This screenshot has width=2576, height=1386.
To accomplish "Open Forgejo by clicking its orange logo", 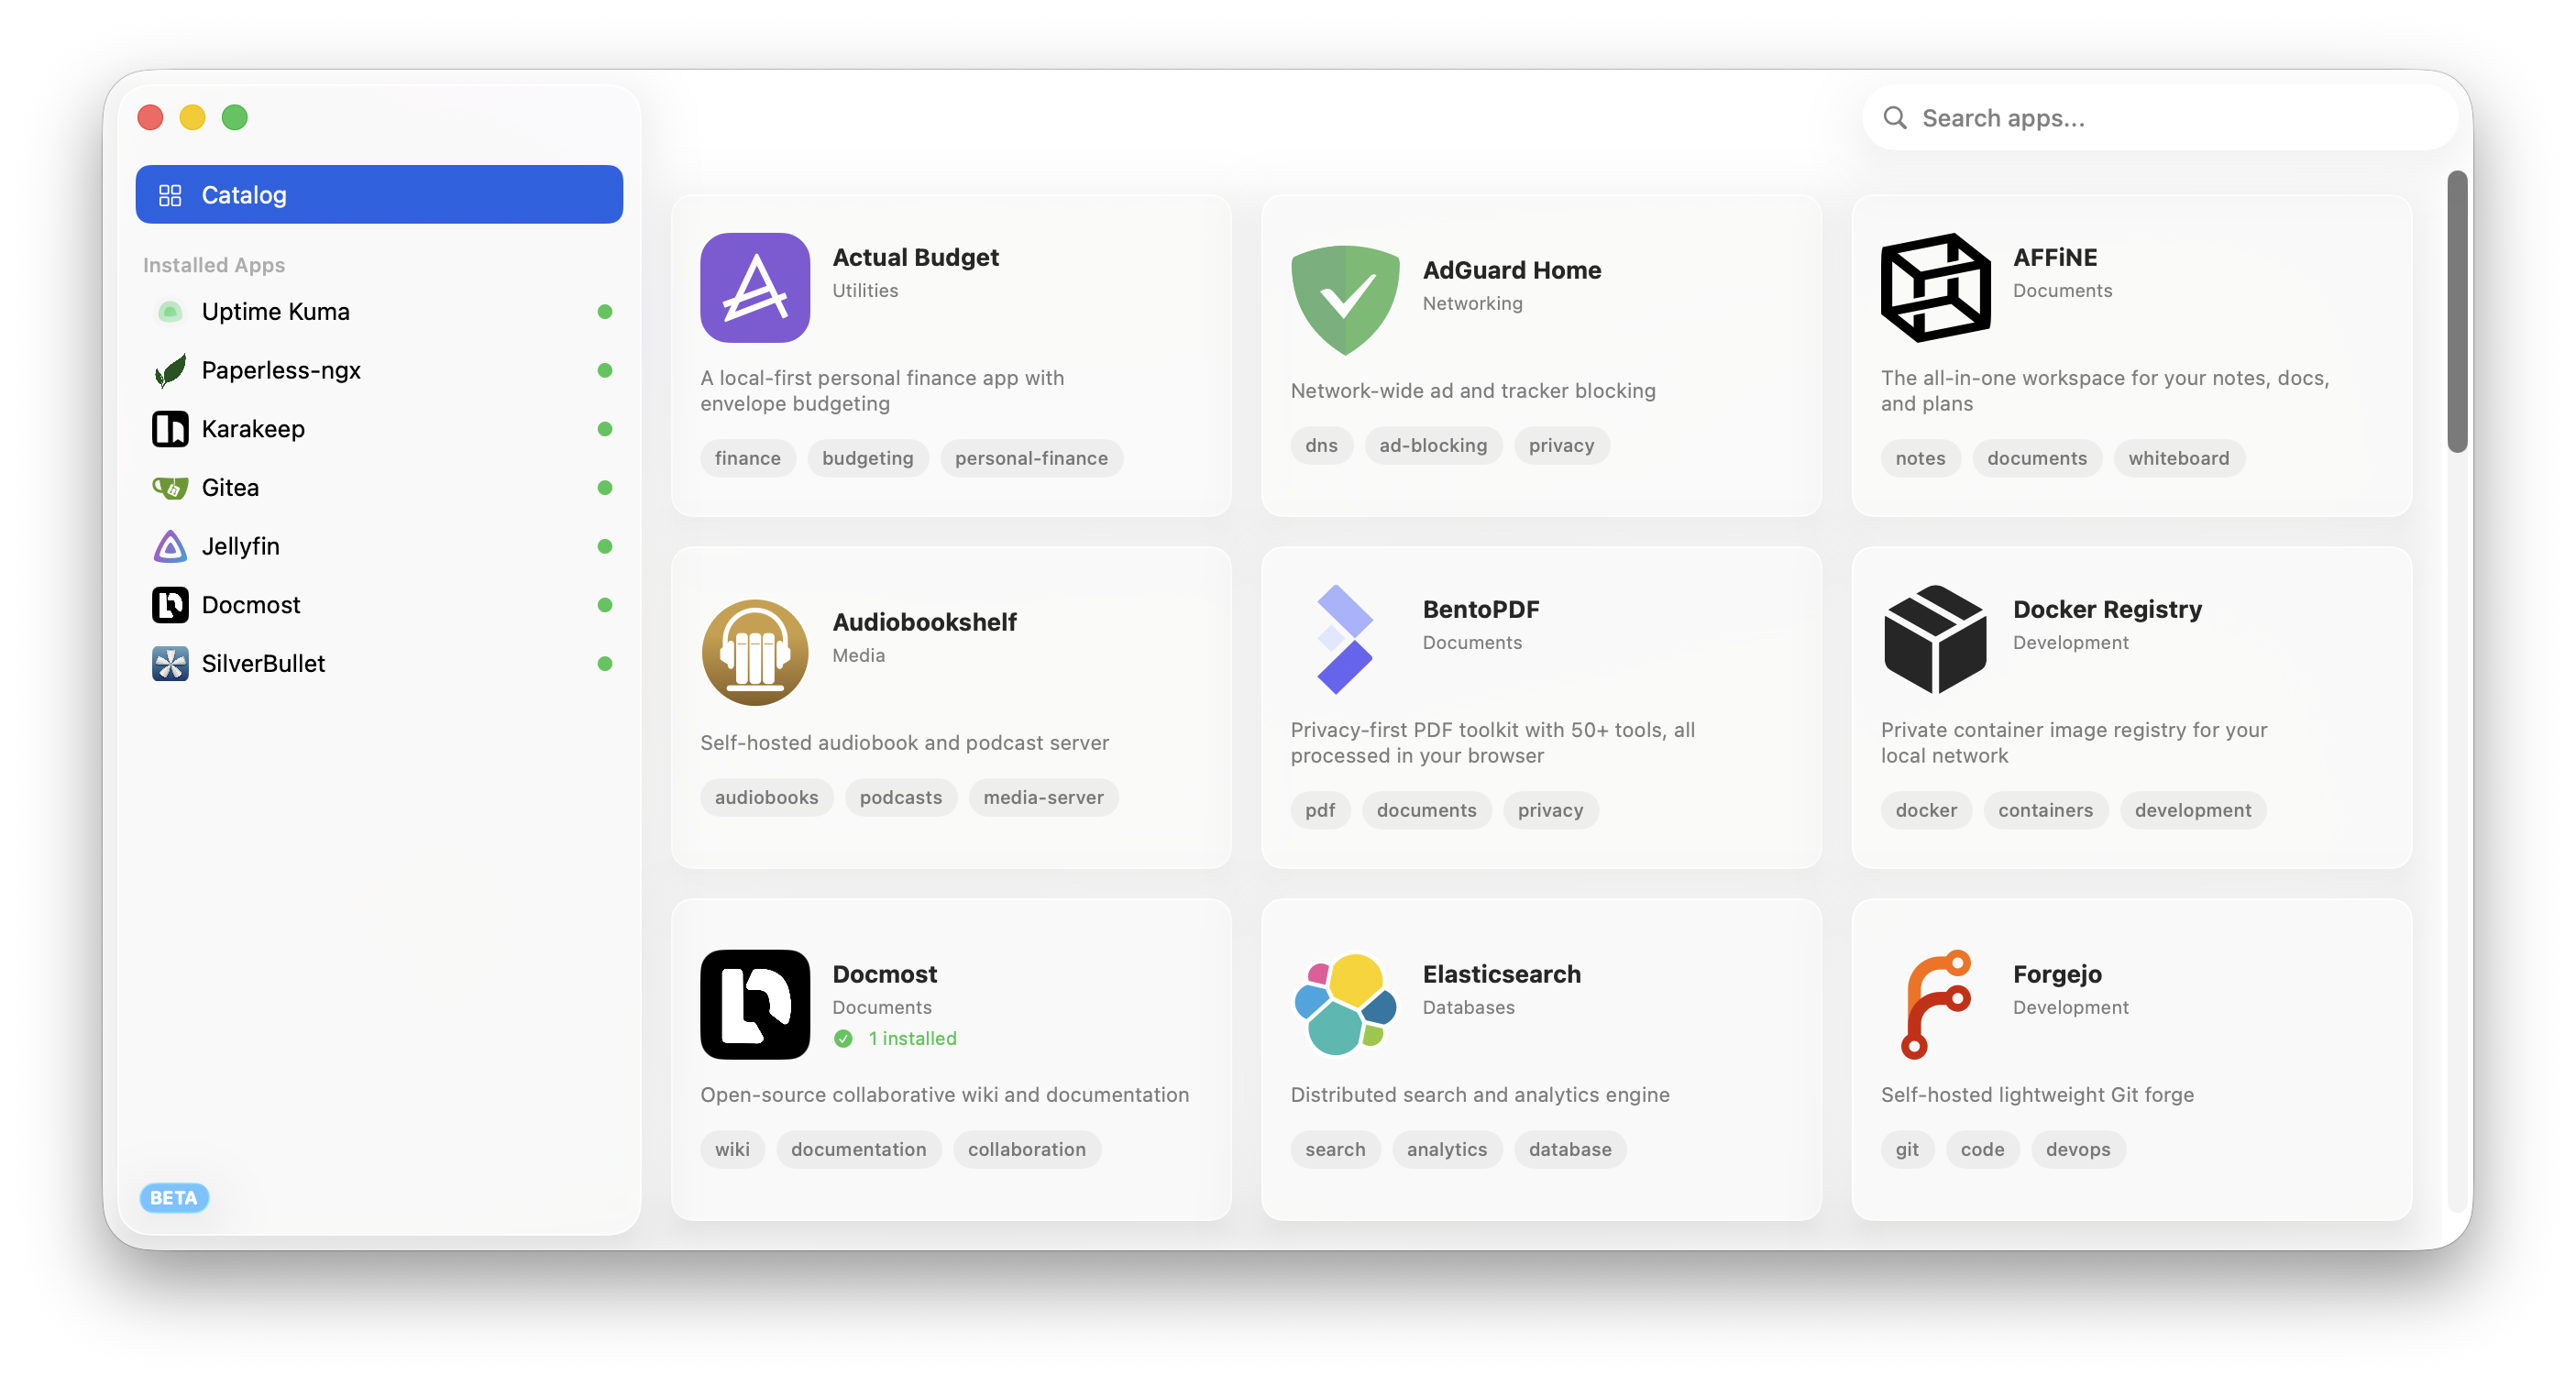I will pos(1936,1004).
